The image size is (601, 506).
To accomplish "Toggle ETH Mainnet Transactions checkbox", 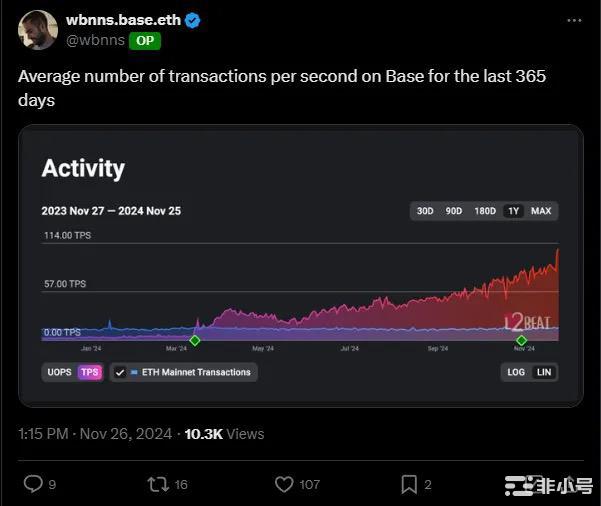I will [x=120, y=372].
